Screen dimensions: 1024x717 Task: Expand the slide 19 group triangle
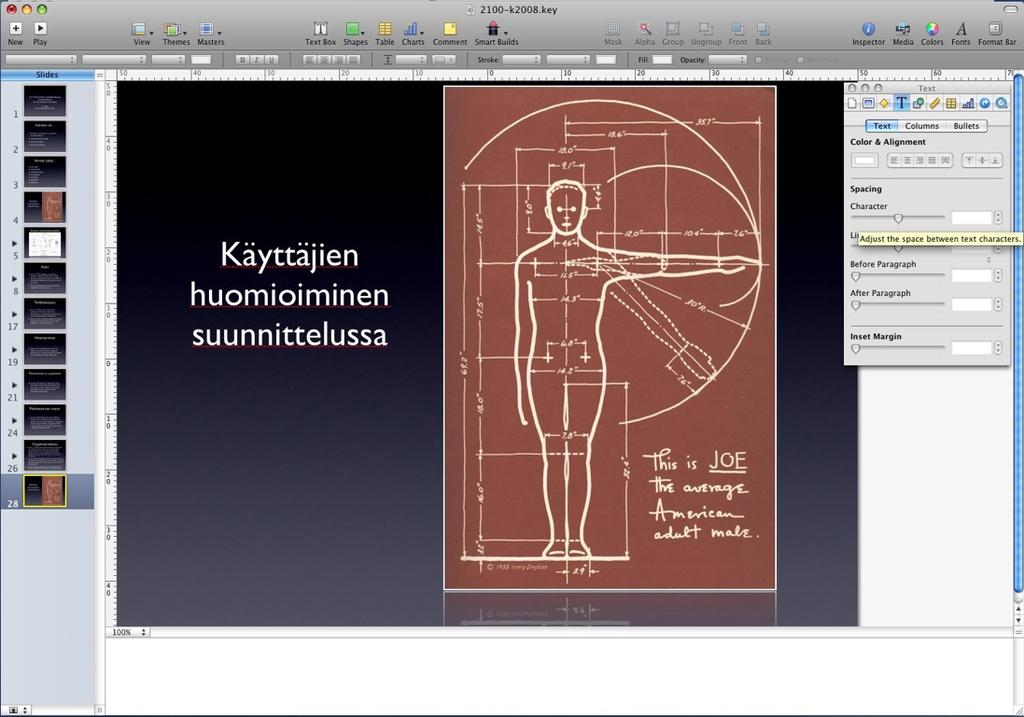(14, 349)
